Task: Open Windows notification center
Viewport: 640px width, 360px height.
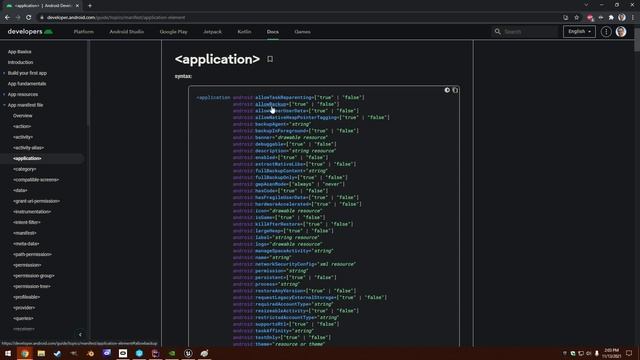Action: click(x=629, y=353)
